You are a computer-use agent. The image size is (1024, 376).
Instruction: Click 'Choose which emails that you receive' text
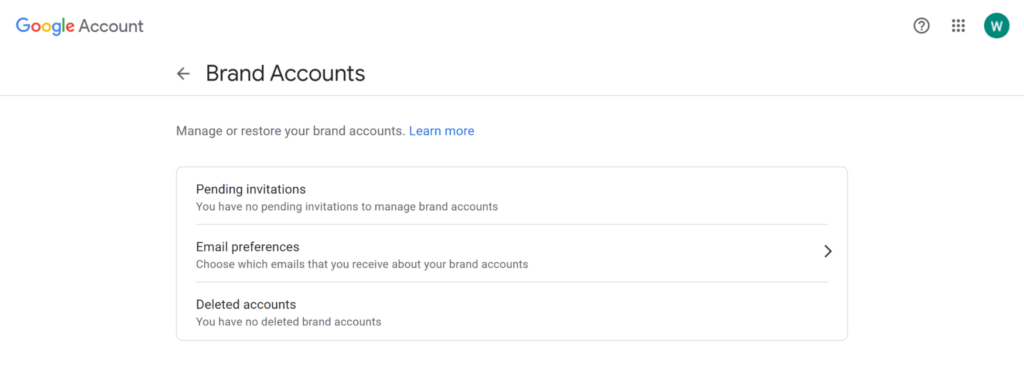[362, 264]
